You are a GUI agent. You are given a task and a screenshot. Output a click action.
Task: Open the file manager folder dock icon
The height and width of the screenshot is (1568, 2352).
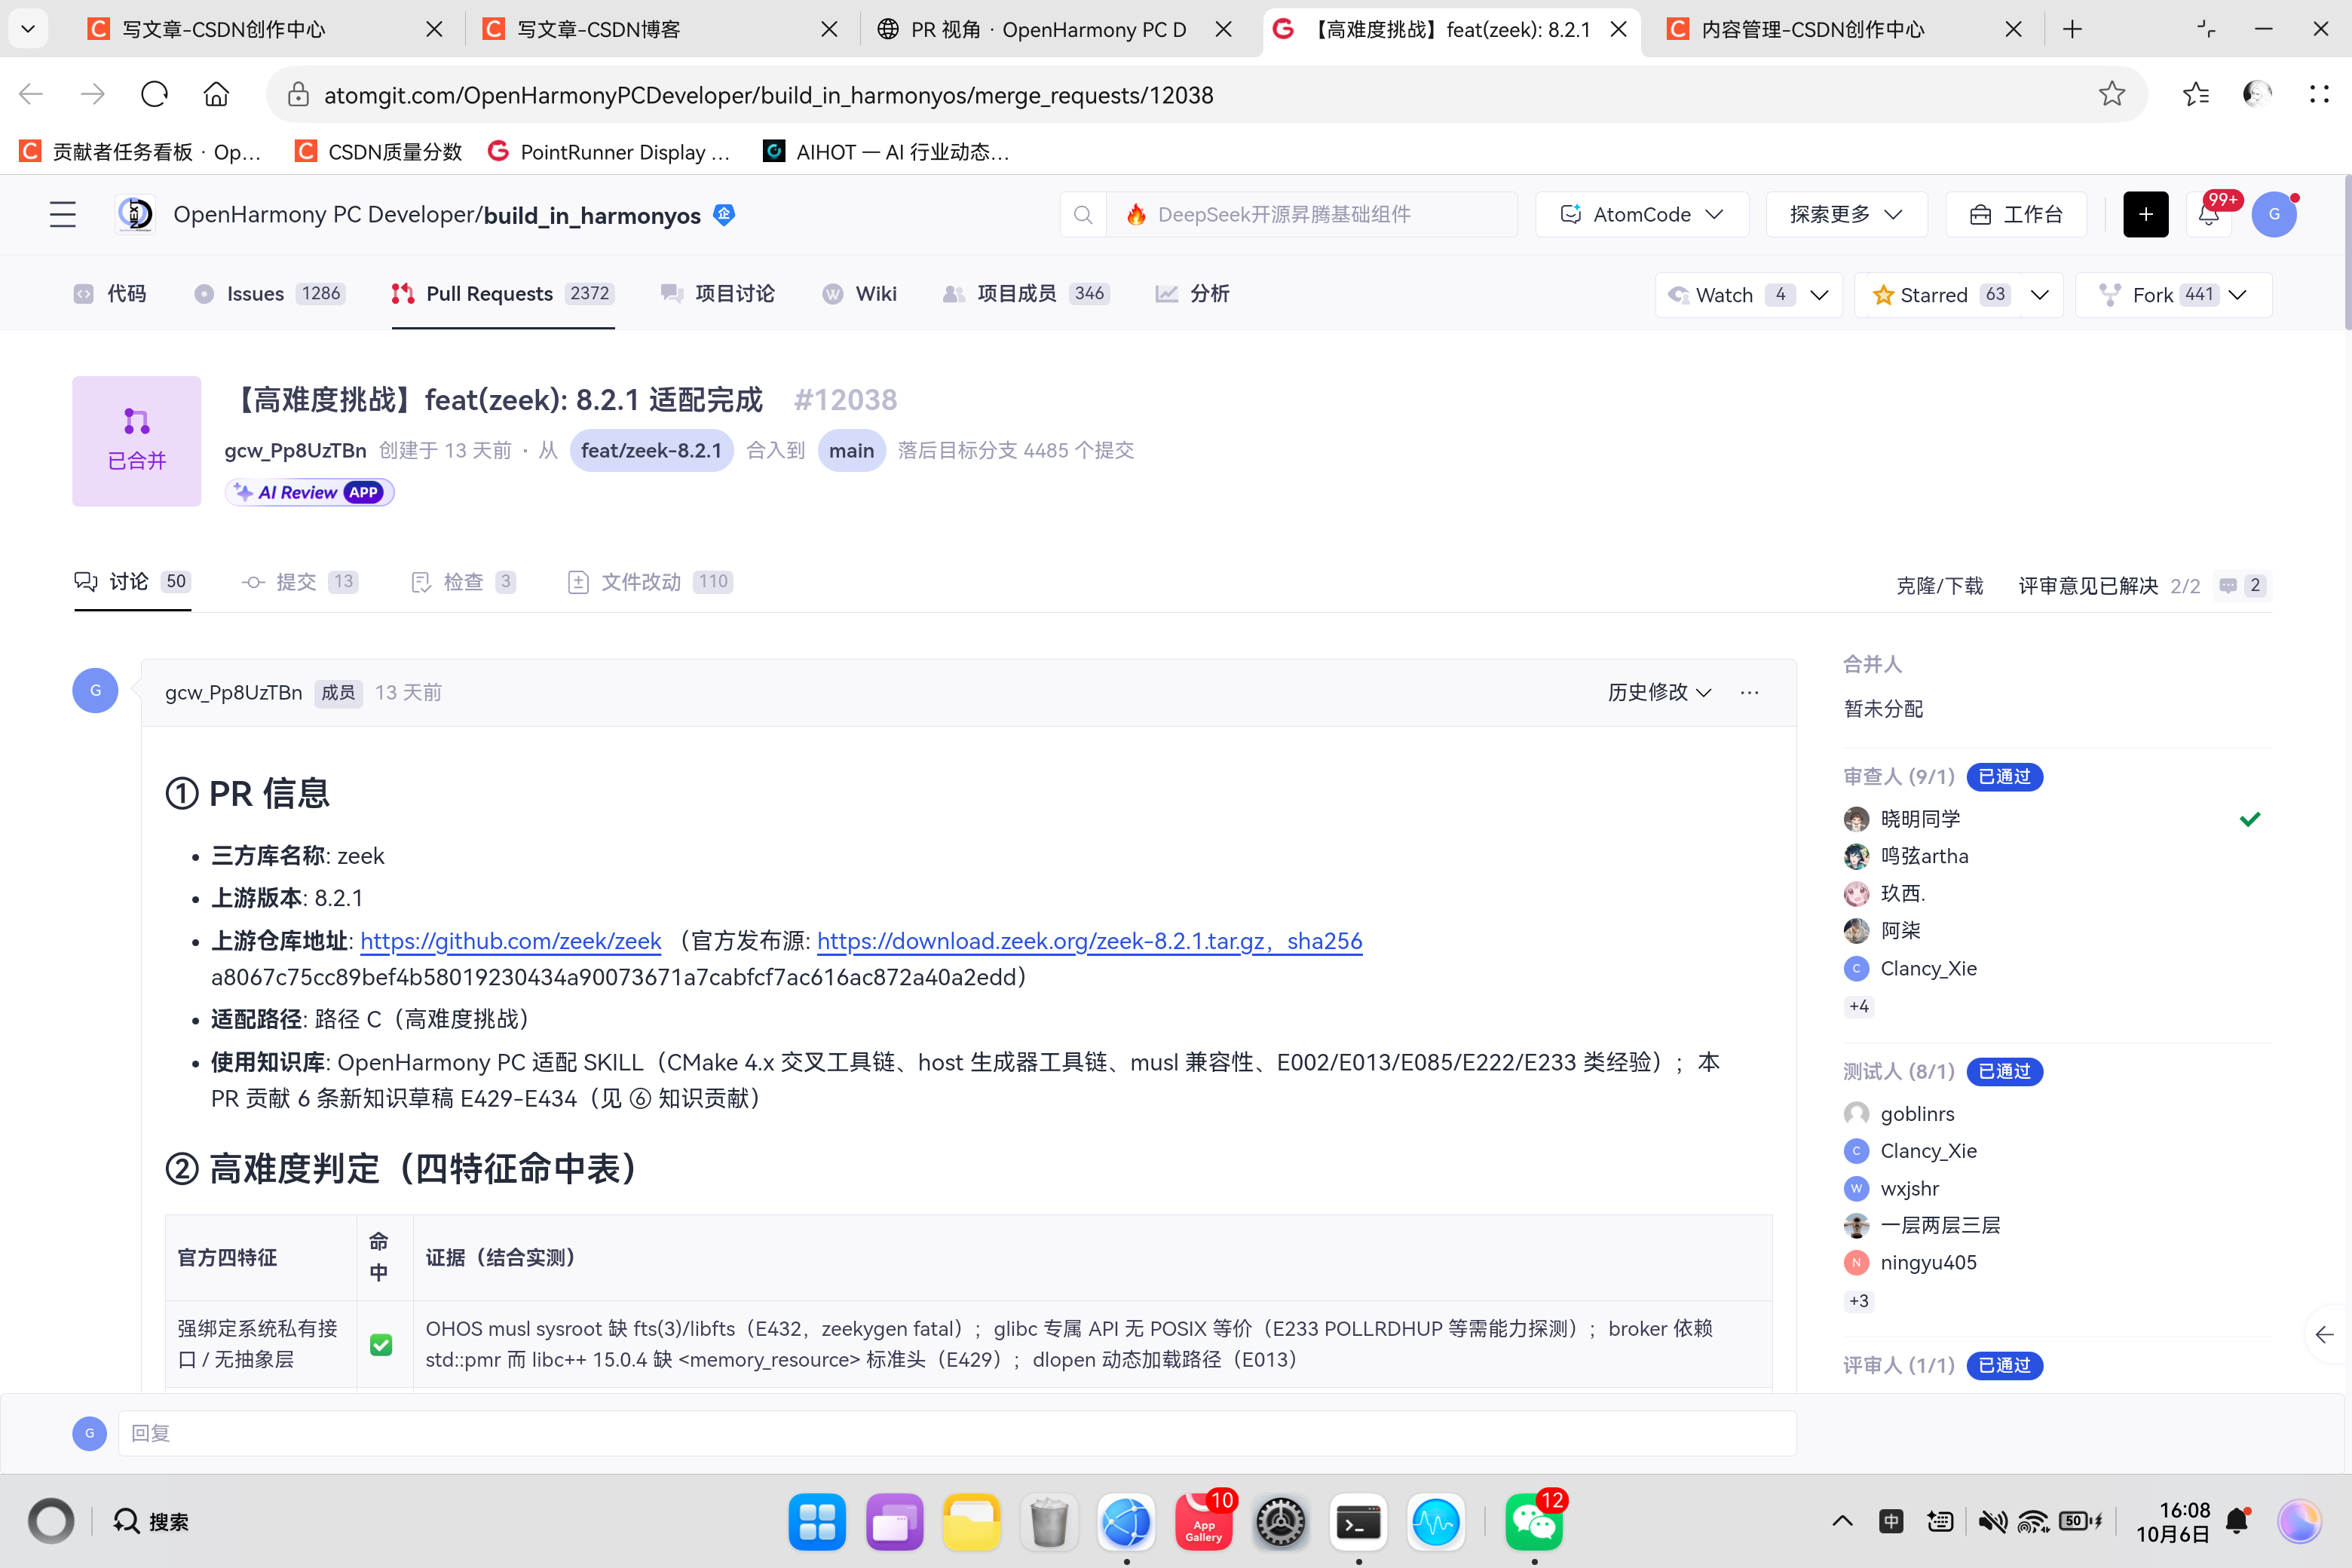click(x=971, y=1522)
